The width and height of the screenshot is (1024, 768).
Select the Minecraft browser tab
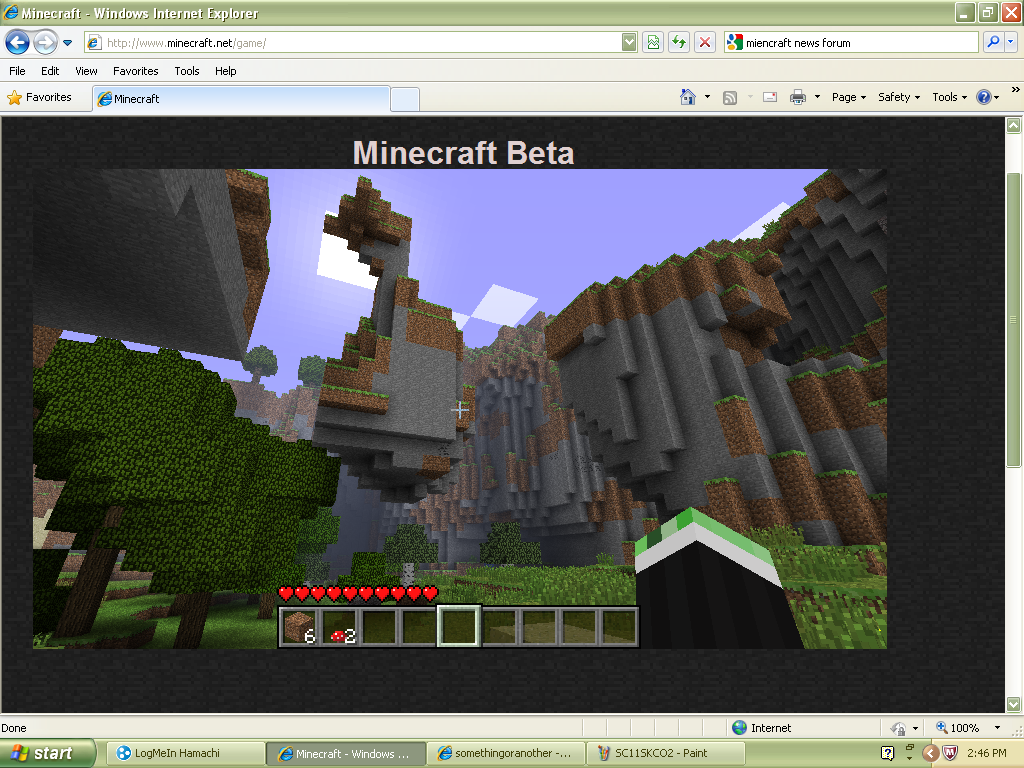pos(241,99)
